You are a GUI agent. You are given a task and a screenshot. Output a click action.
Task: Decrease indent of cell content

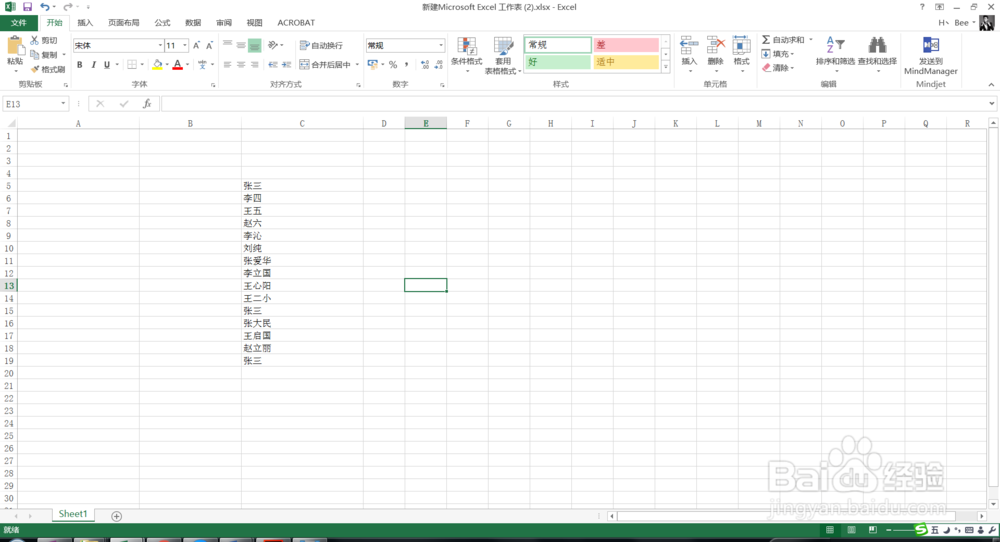[x=273, y=64]
